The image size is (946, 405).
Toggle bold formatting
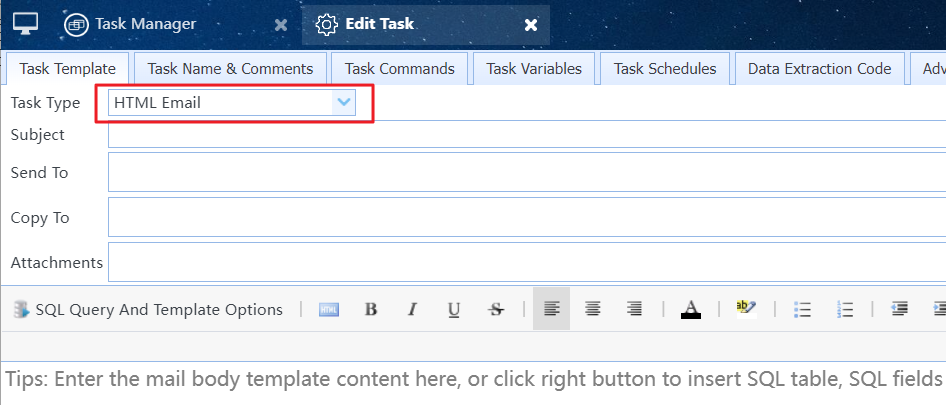(371, 310)
